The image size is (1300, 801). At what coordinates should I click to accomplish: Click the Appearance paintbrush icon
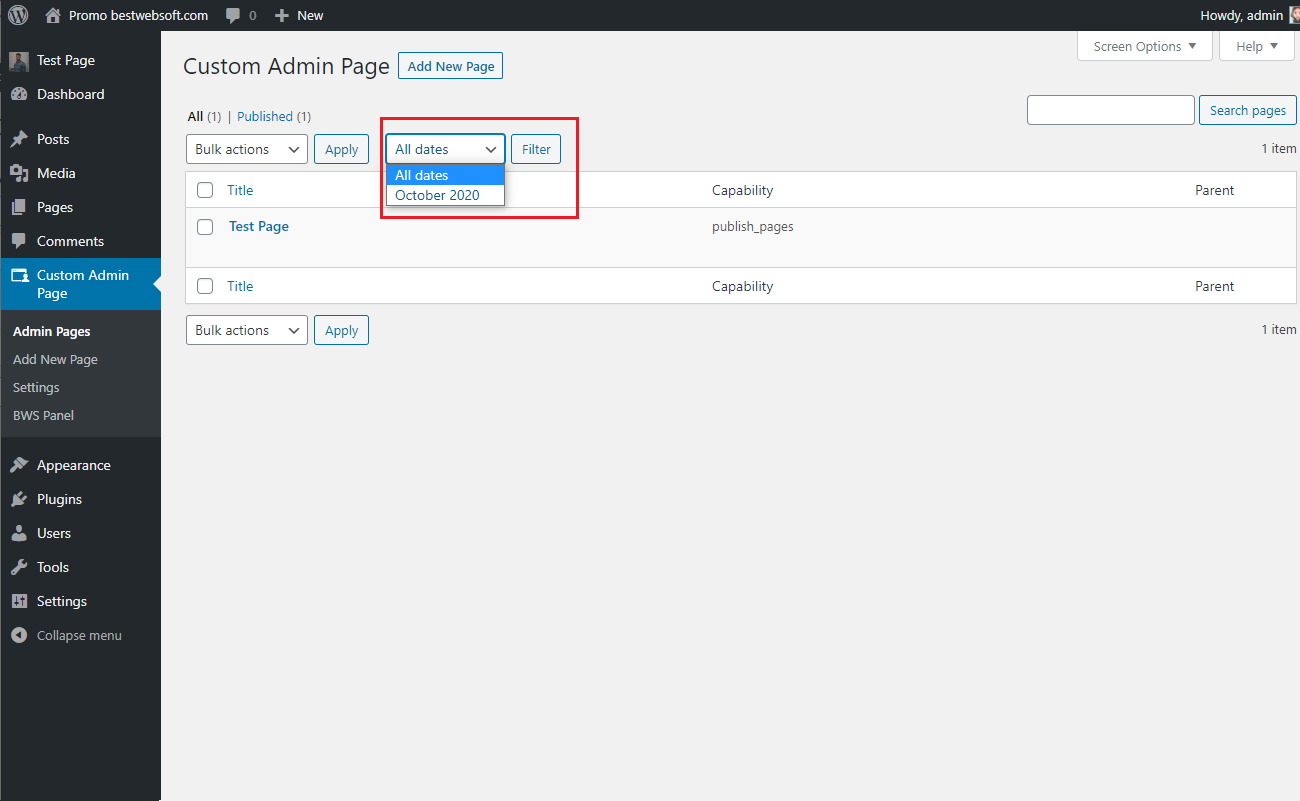point(19,465)
